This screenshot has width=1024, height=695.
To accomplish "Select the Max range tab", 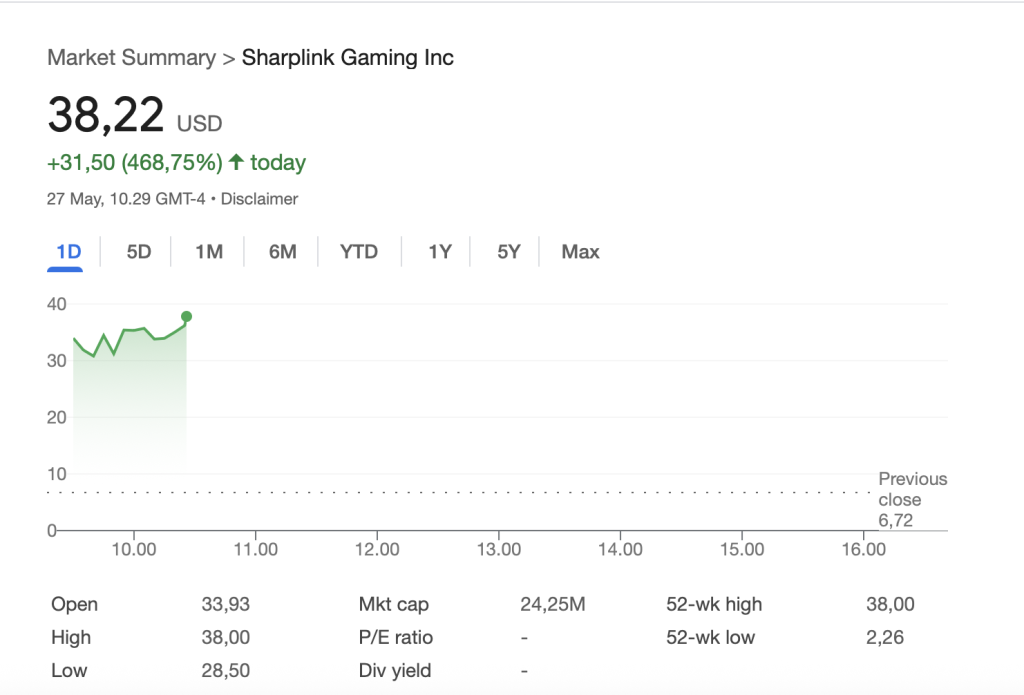I will pyautogui.click(x=580, y=252).
